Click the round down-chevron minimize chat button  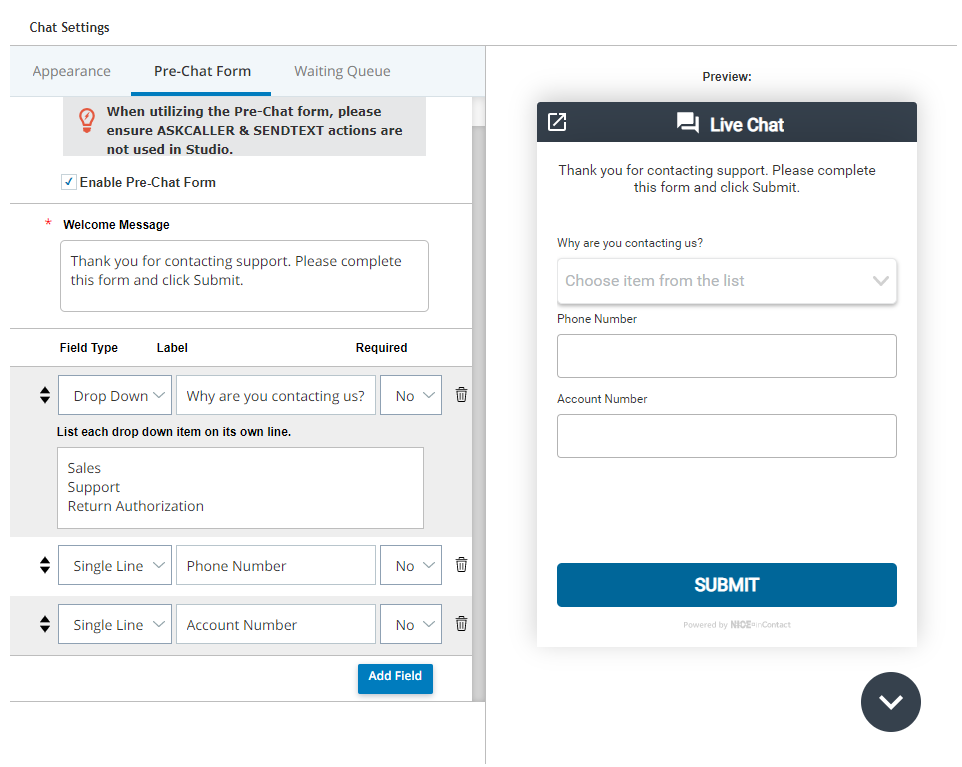coord(890,701)
